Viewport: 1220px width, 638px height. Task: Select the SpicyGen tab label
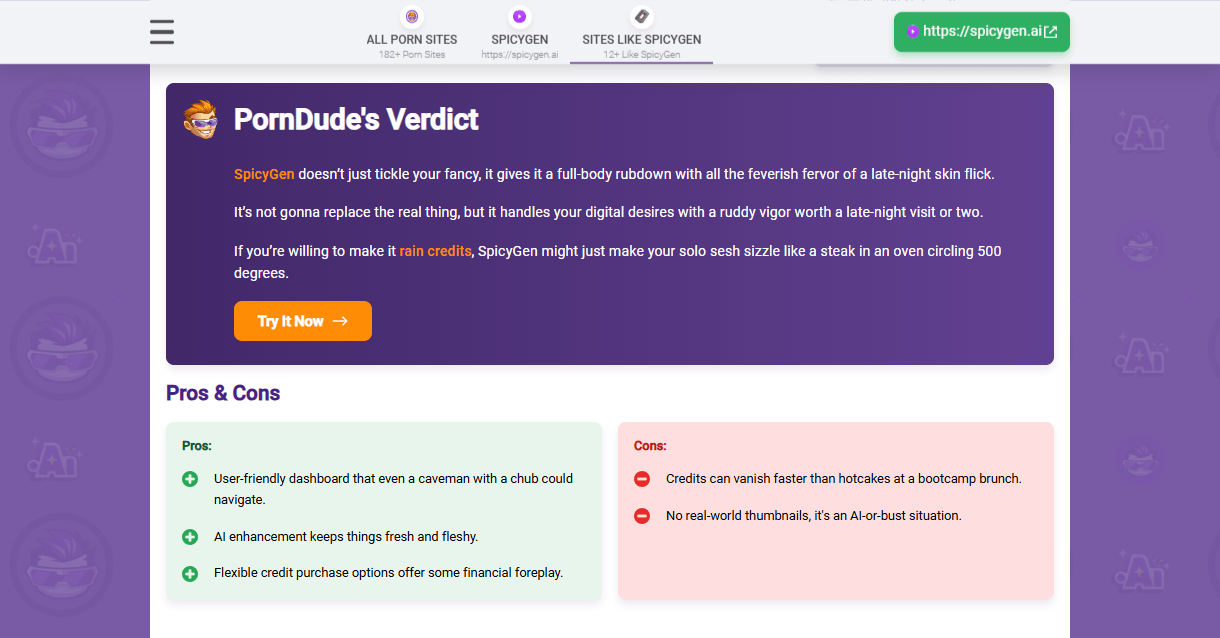(x=519, y=40)
